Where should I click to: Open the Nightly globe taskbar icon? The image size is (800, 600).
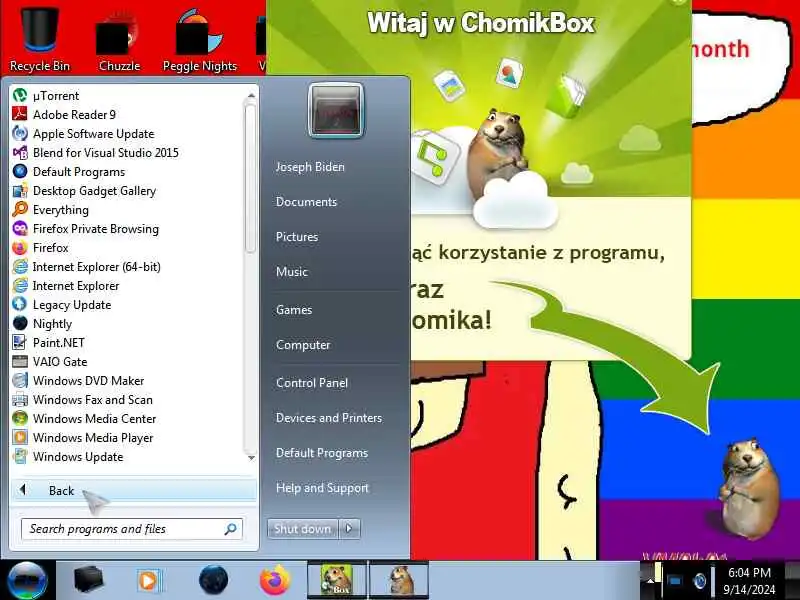pos(213,580)
